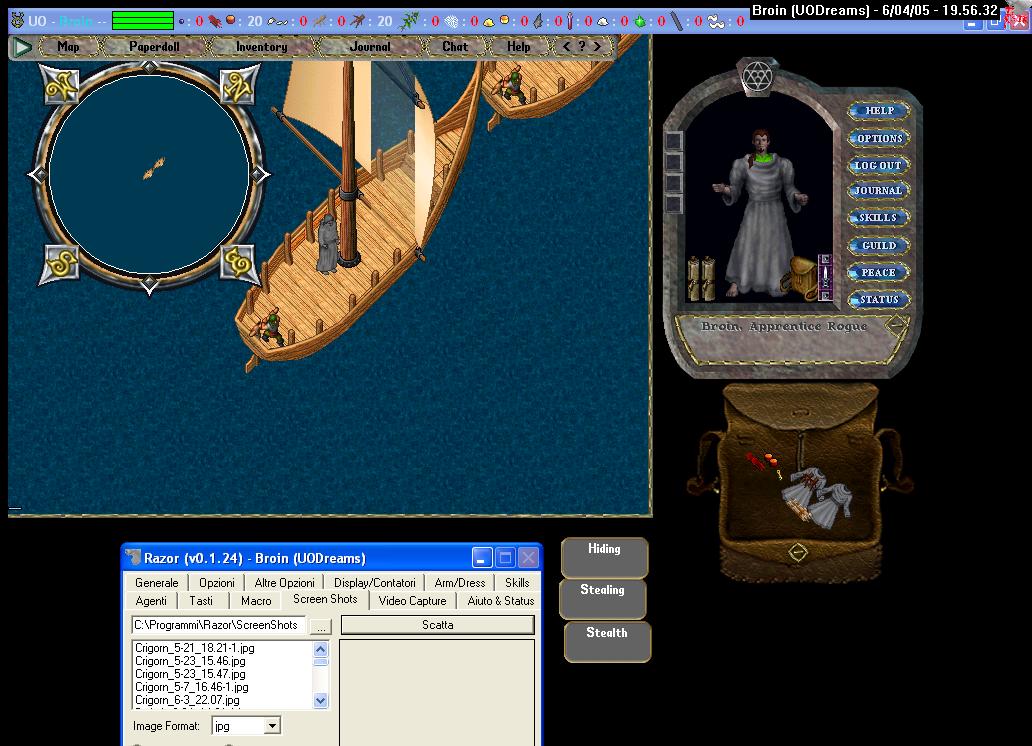Click the top-left radar compass ornament
Screen dimensions: 1032x746
coord(62,86)
